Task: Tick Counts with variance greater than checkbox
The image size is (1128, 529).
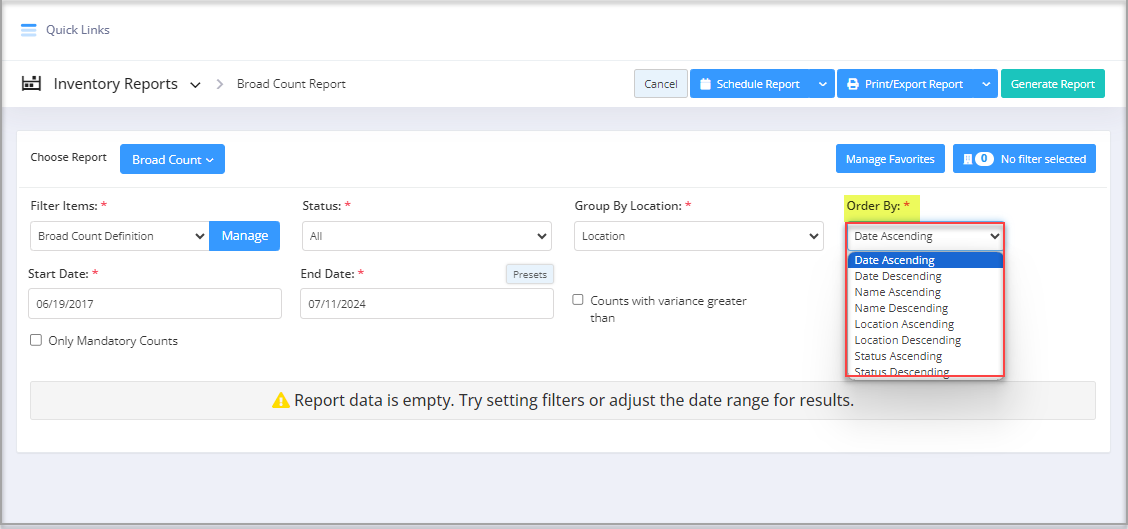Action: pos(578,300)
